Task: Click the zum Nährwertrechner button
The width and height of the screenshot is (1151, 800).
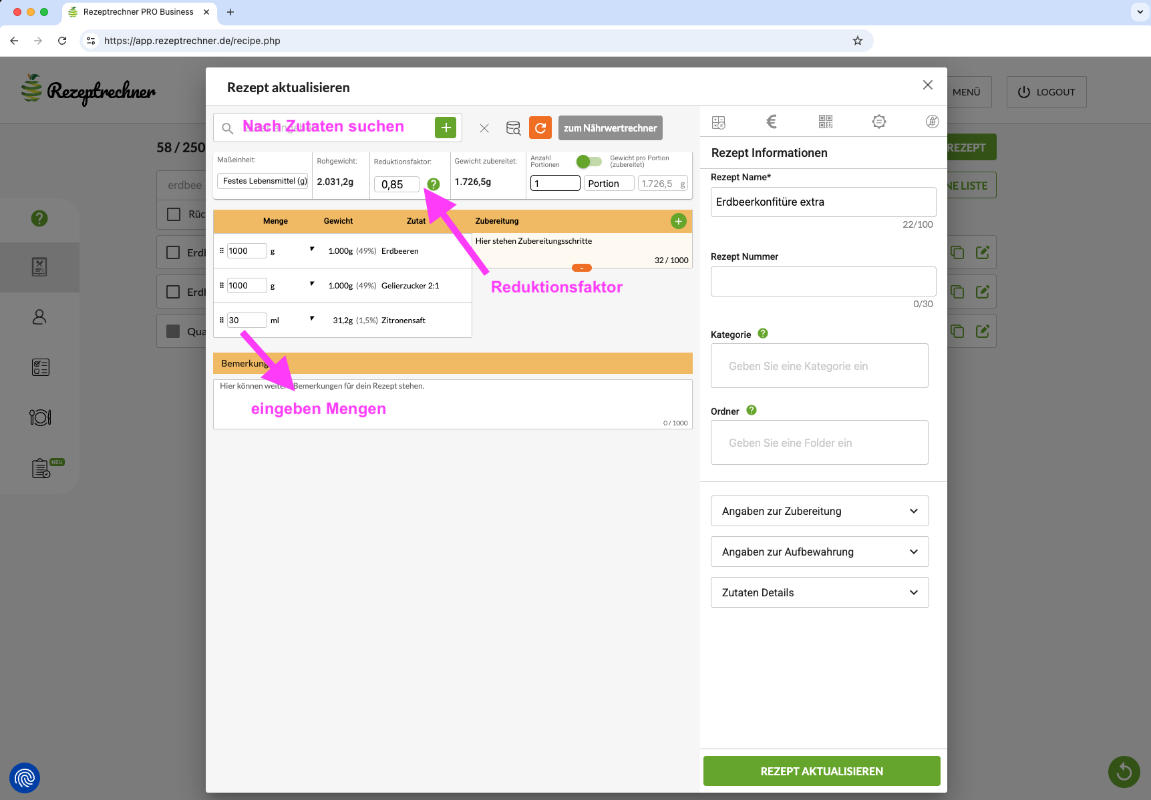Action: [610, 128]
